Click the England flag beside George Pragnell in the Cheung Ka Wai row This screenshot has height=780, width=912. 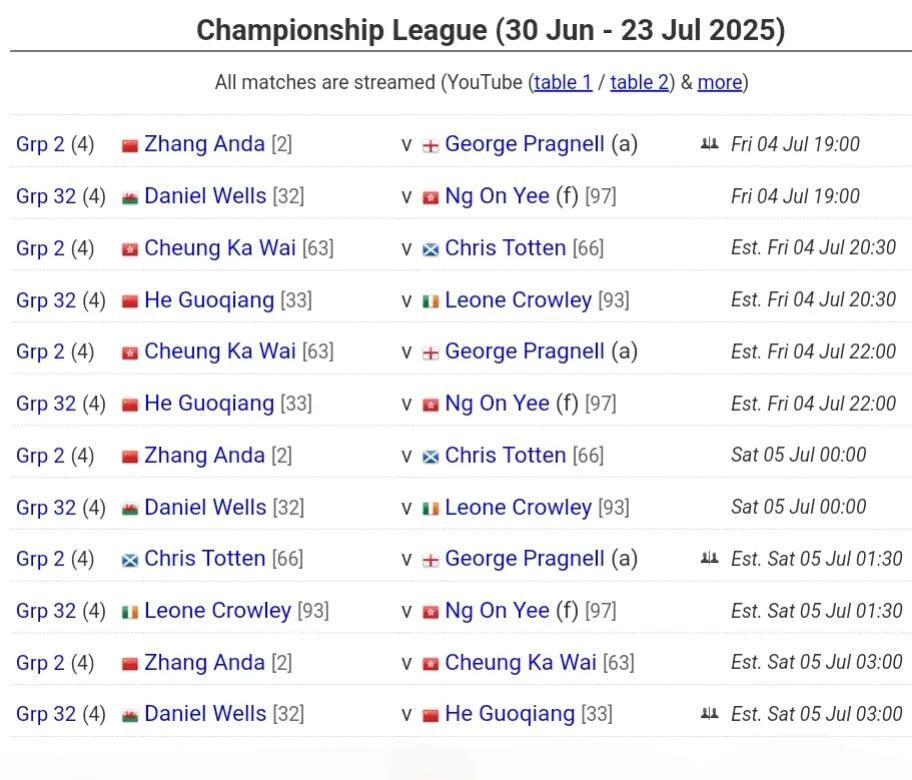(430, 354)
